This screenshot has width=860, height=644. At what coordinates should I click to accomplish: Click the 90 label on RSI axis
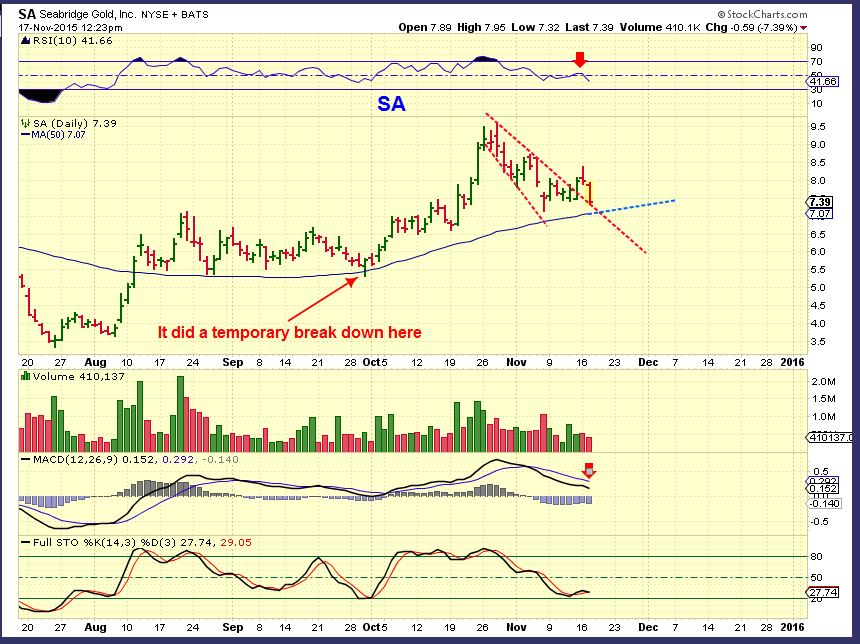point(817,48)
